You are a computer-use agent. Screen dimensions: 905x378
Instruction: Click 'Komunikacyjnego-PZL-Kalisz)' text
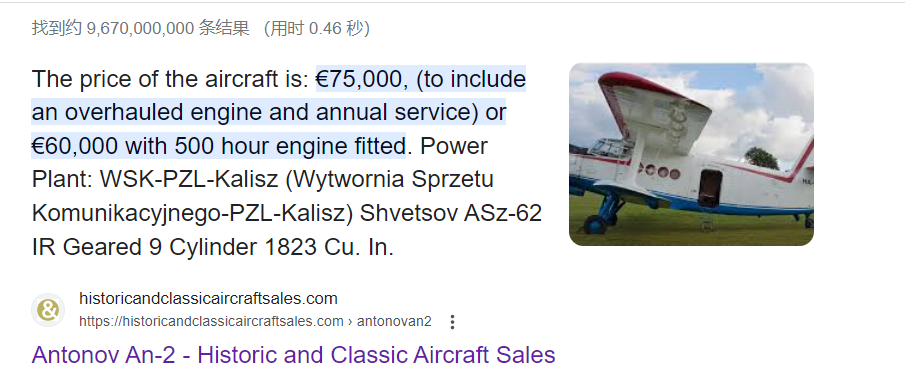click(192, 214)
